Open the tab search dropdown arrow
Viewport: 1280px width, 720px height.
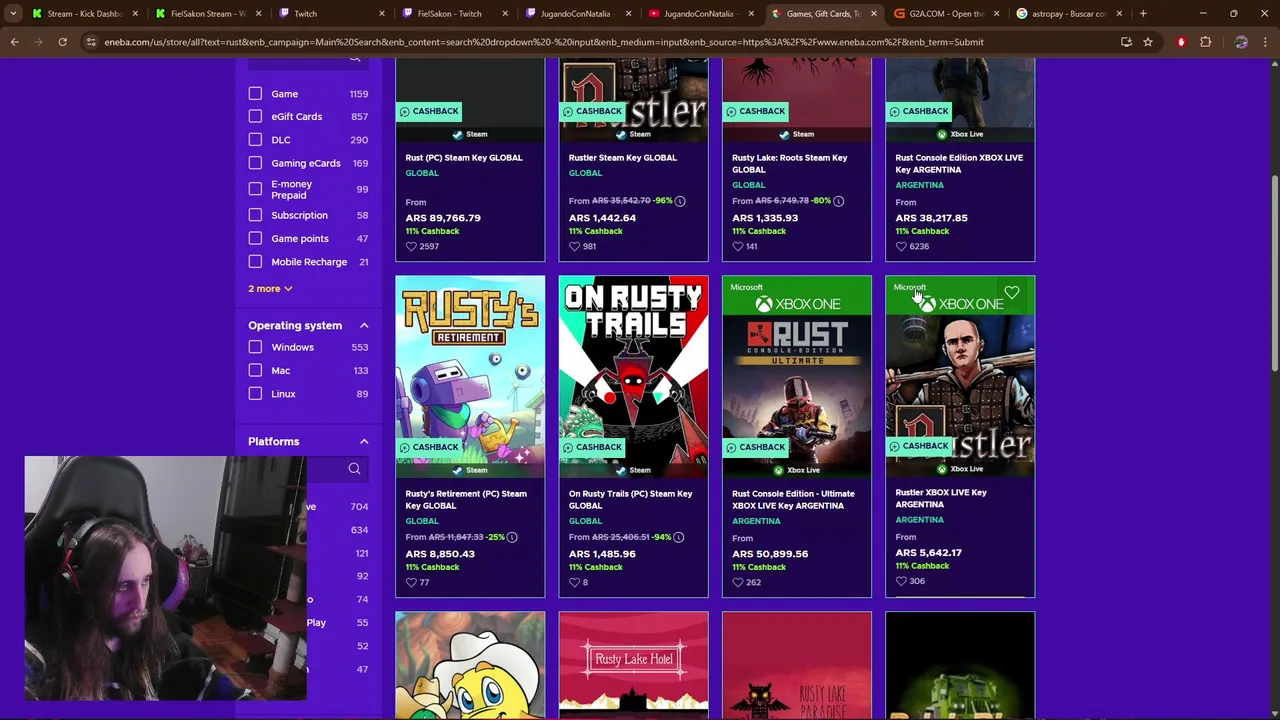13,14
